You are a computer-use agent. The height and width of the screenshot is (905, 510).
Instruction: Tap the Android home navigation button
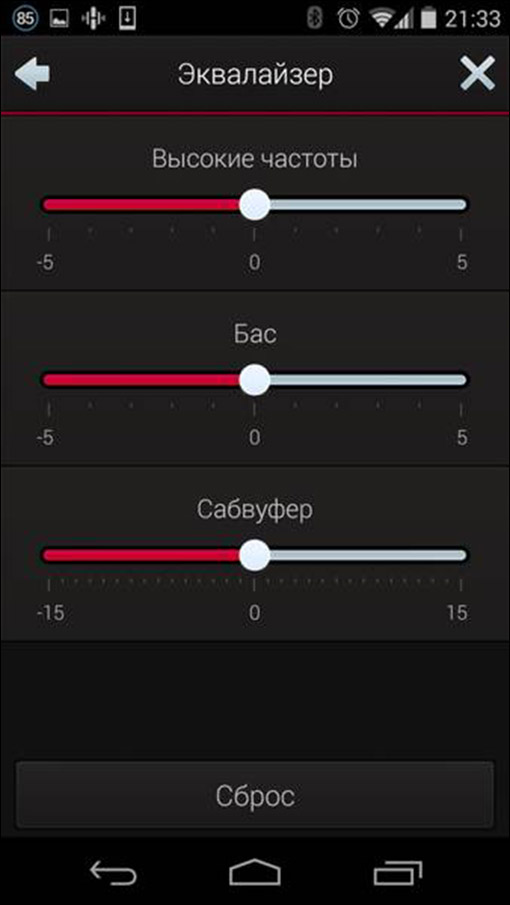254,872
